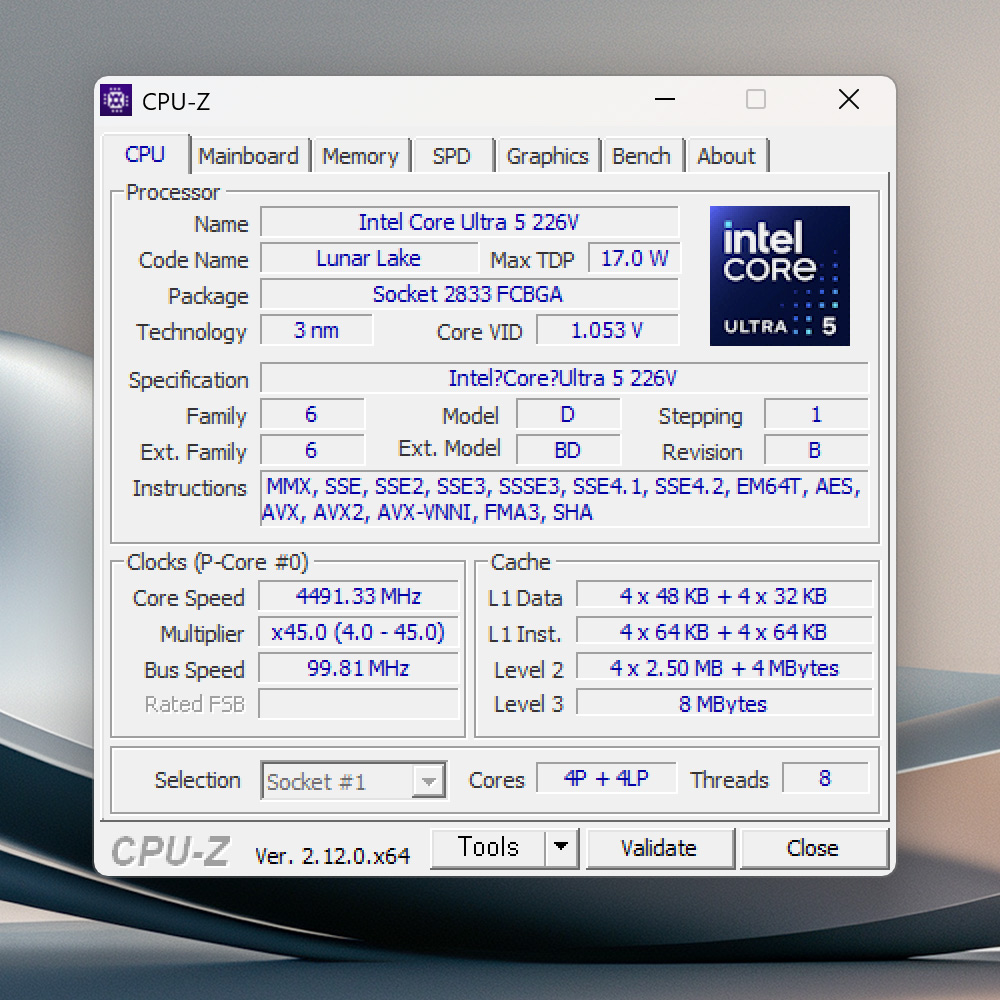The image size is (1000, 1000).
Task: Click the Stepping value 1
Action: pyautogui.click(x=816, y=415)
